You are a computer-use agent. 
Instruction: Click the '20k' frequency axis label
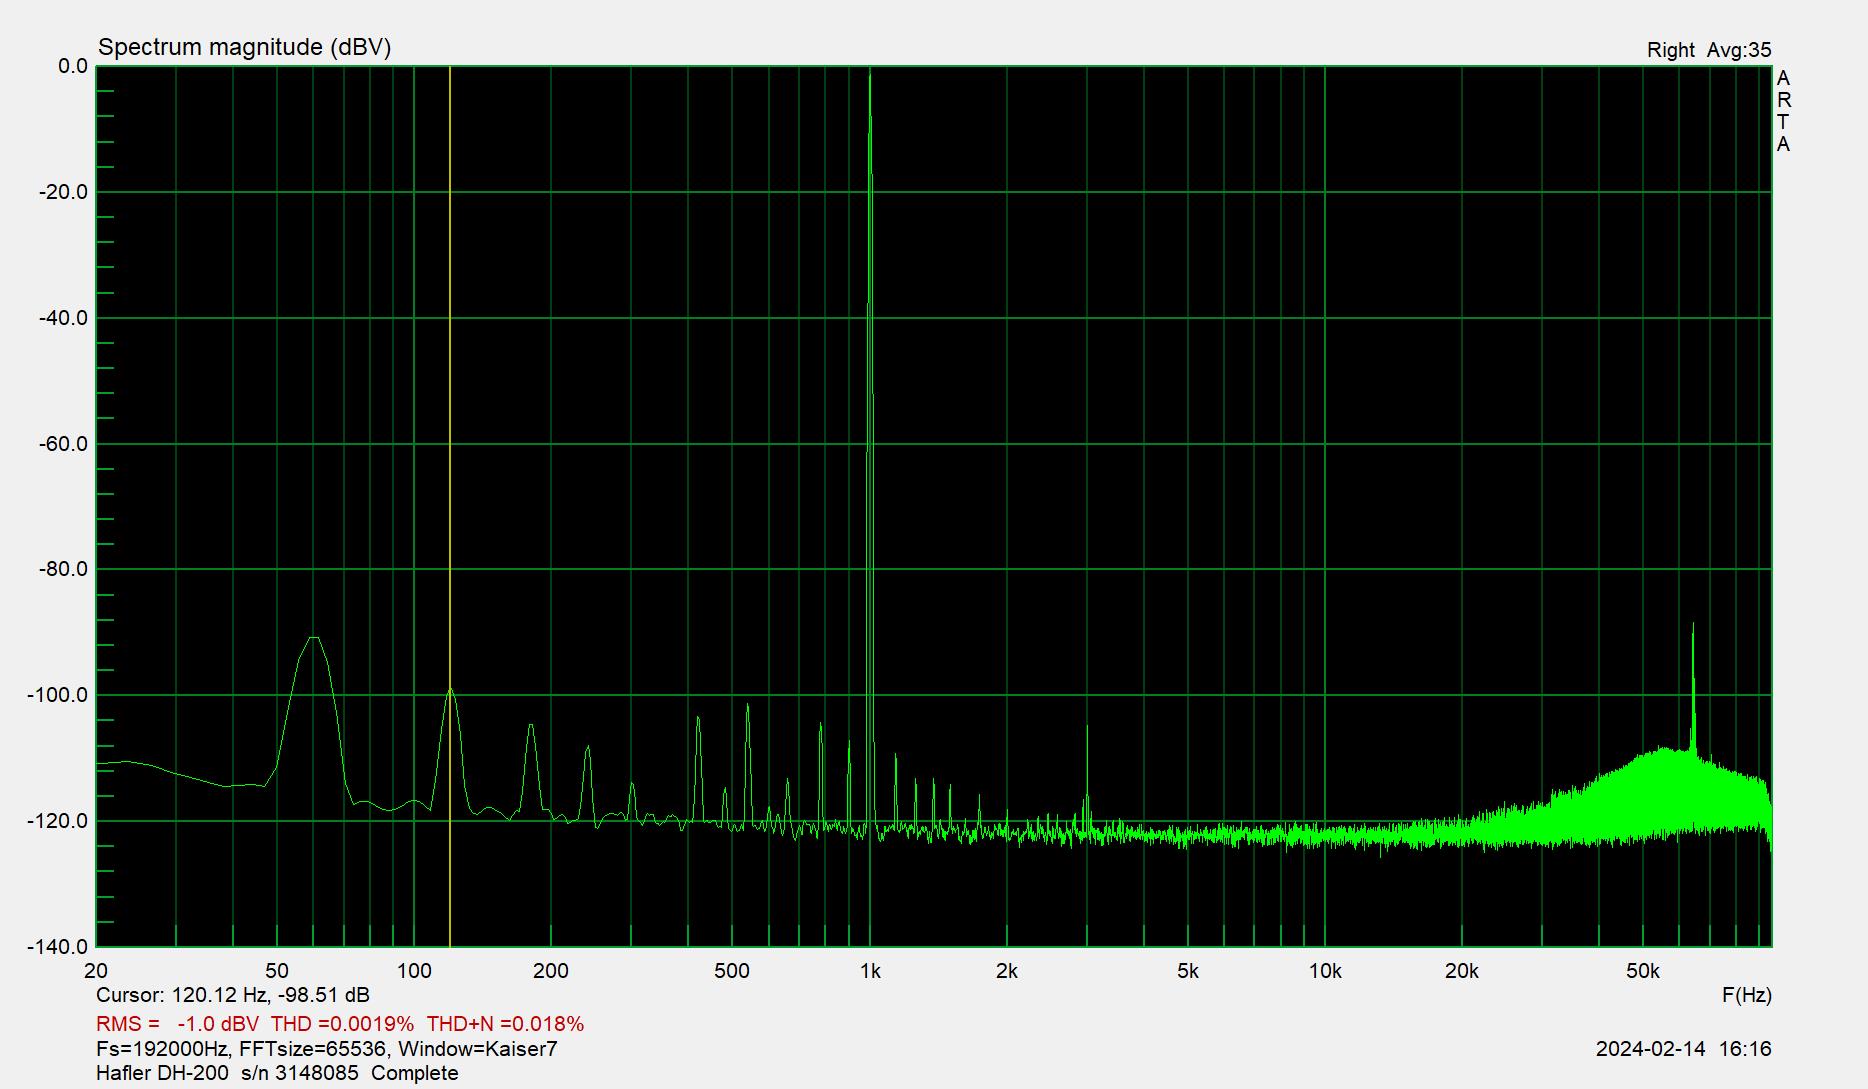[1461, 971]
